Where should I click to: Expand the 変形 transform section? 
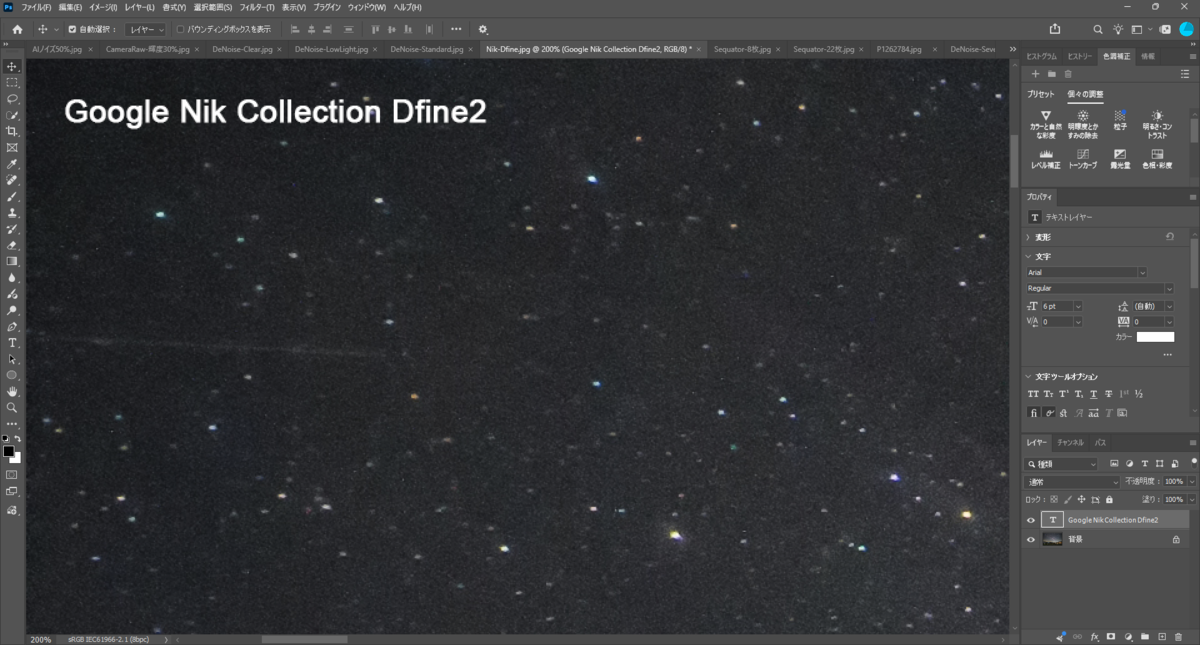pyautogui.click(x=1028, y=237)
